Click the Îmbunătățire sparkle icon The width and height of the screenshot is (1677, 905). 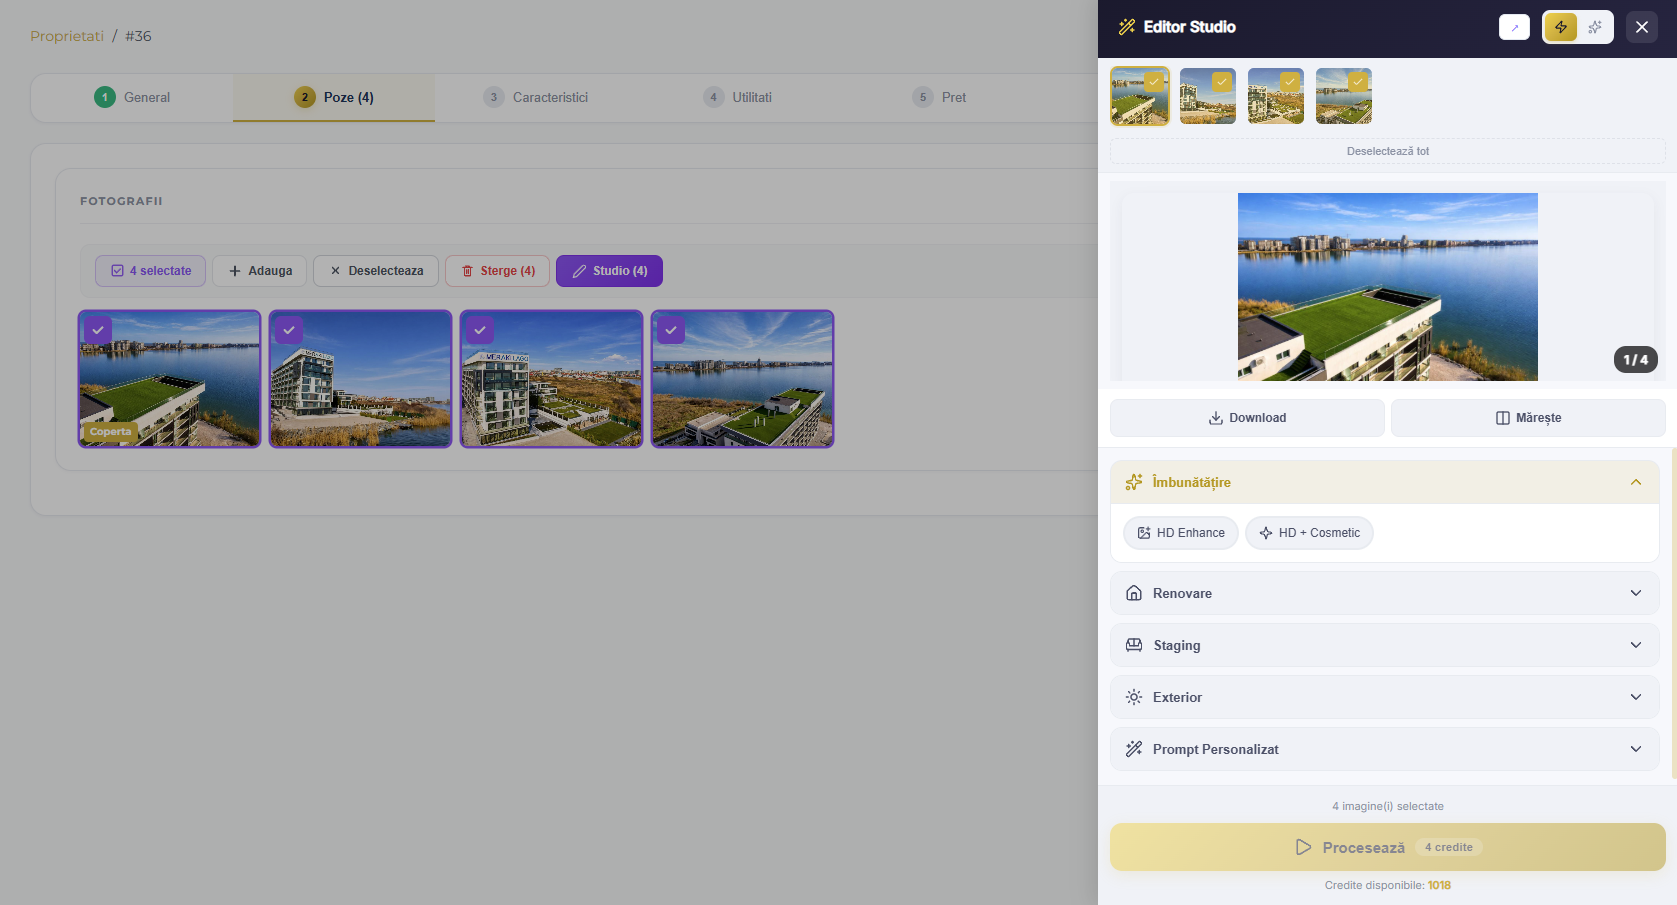(x=1134, y=482)
